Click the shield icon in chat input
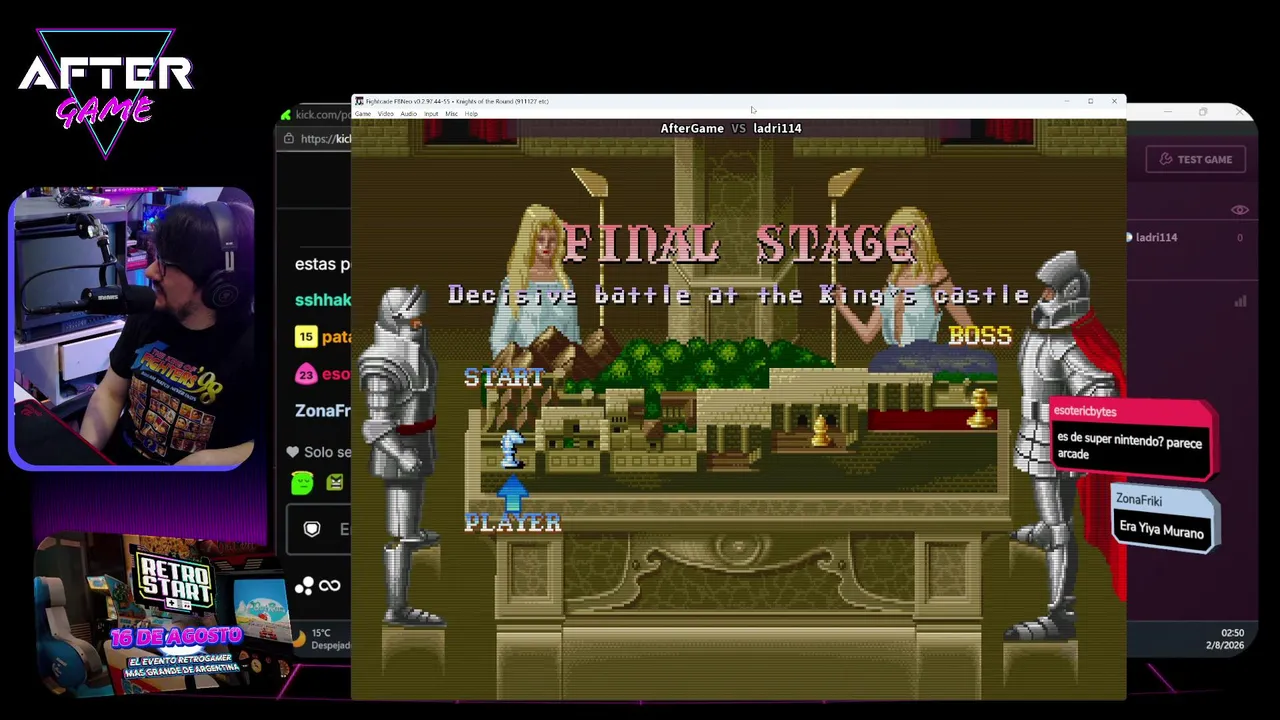1280x720 pixels. [312, 529]
